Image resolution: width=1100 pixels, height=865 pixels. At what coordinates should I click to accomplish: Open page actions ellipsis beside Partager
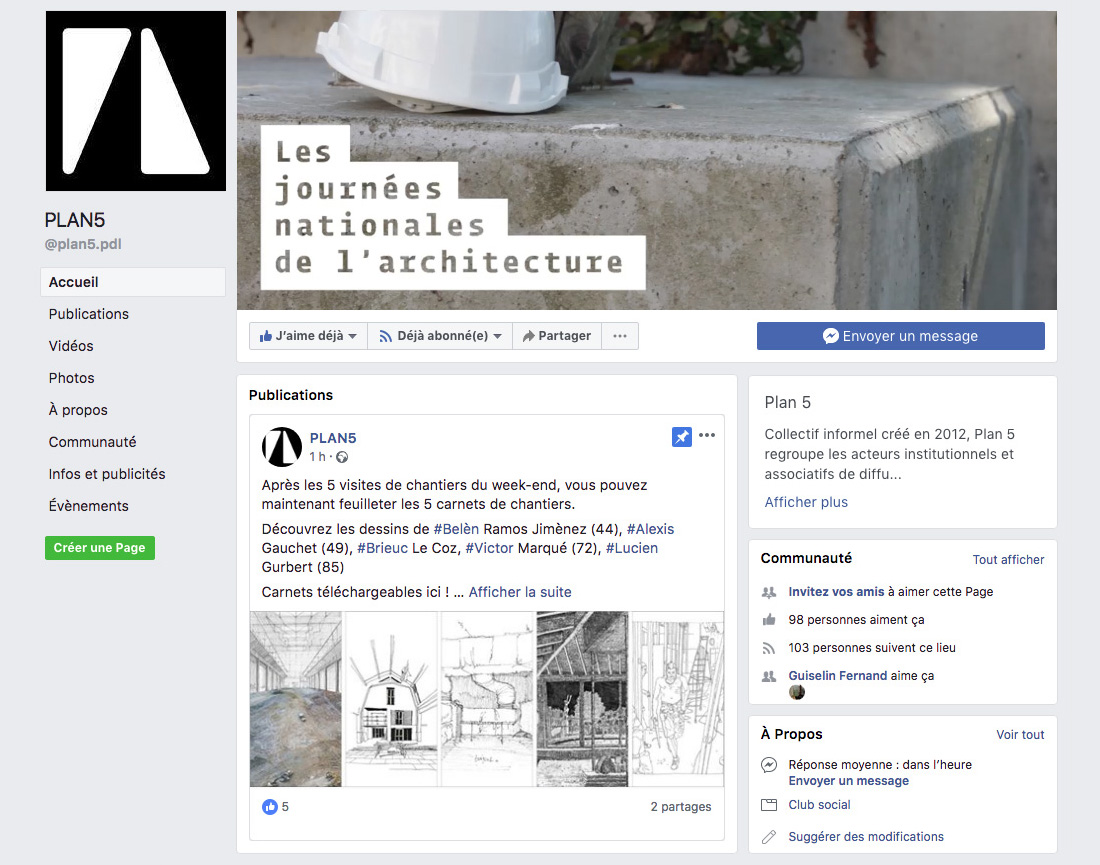(620, 336)
